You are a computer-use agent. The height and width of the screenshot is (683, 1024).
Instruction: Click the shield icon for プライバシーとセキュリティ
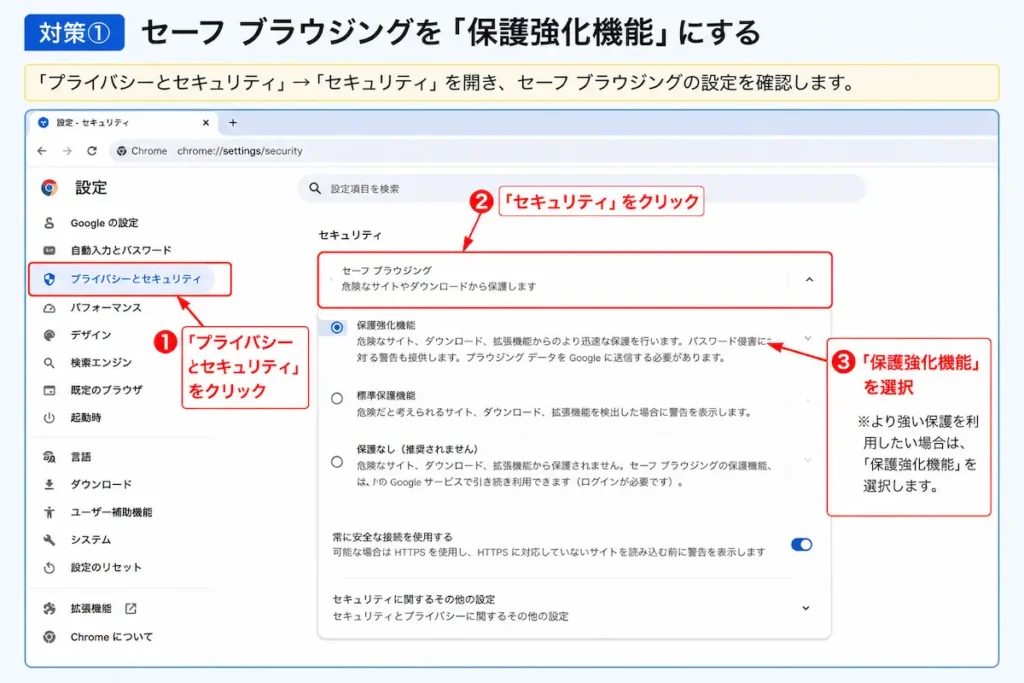tap(49, 279)
